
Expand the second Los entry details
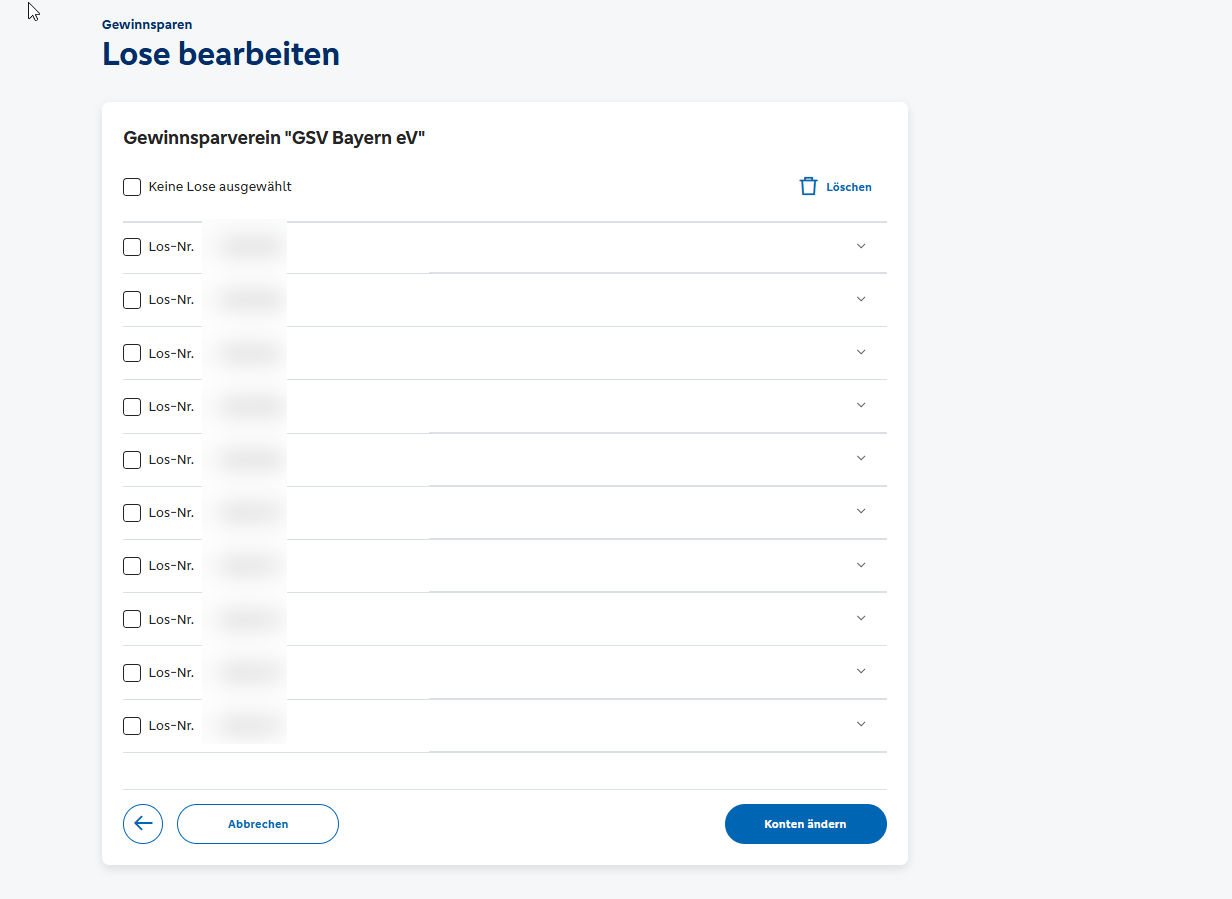click(861, 299)
